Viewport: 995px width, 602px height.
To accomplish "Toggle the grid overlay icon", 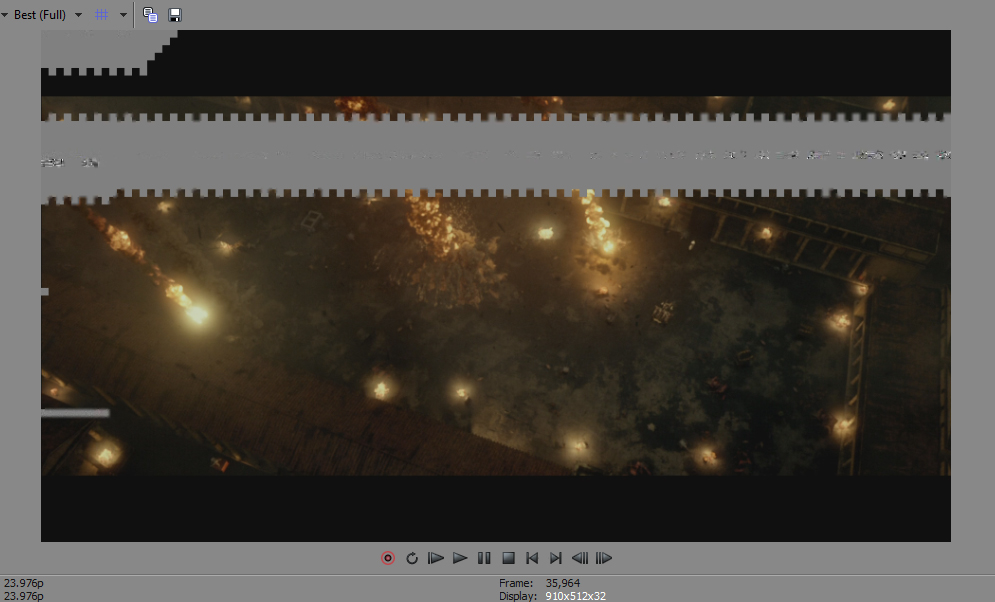I will tap(102, 15).
